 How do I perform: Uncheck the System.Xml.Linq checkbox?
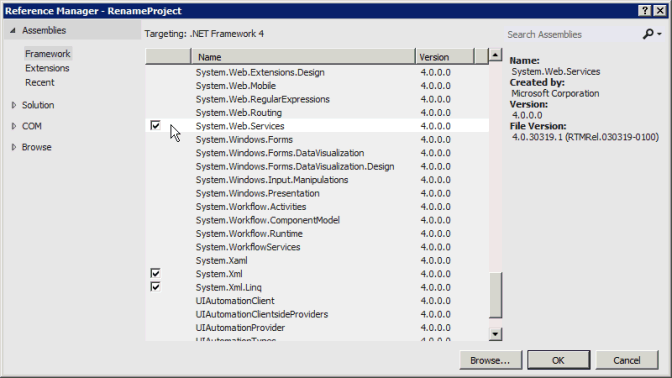(x=155, y=286)
